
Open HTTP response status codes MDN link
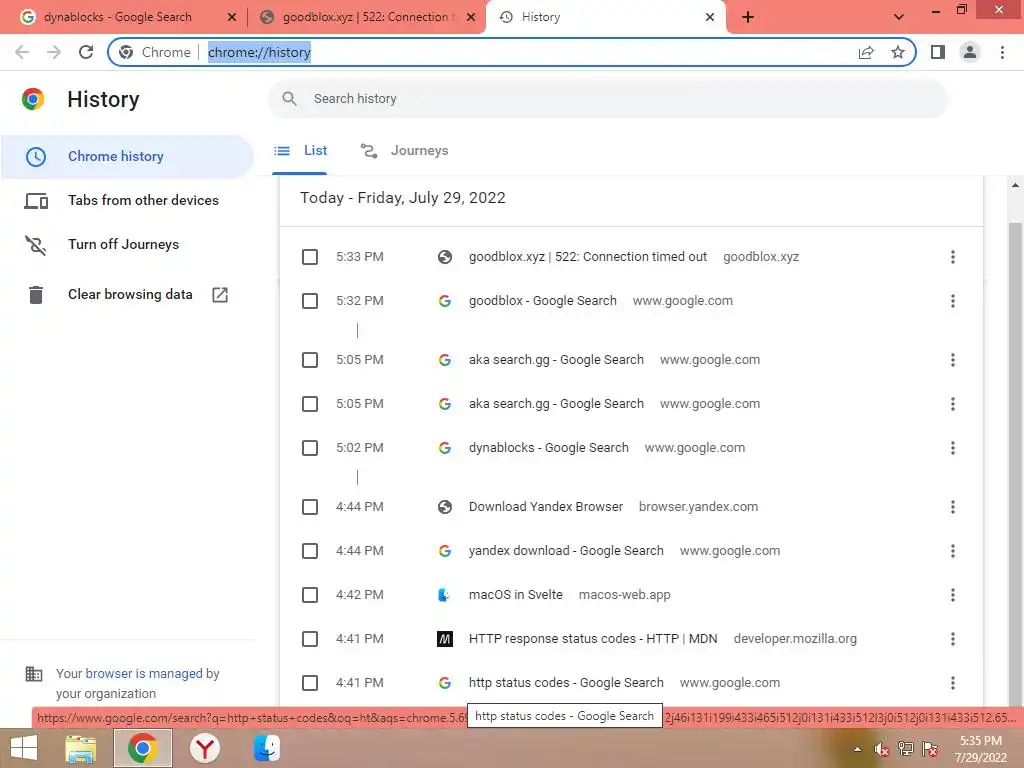[593, 639]
